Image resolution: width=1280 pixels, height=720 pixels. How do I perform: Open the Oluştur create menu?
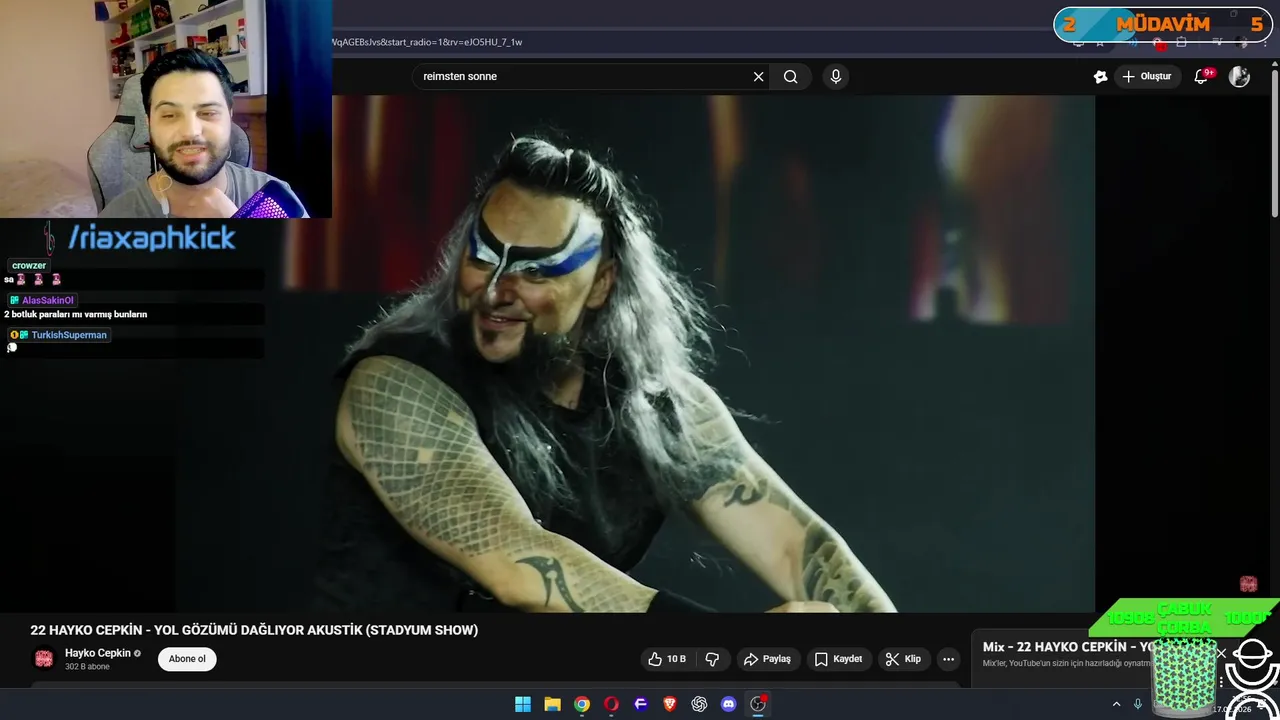click(x=1146, y=77)
